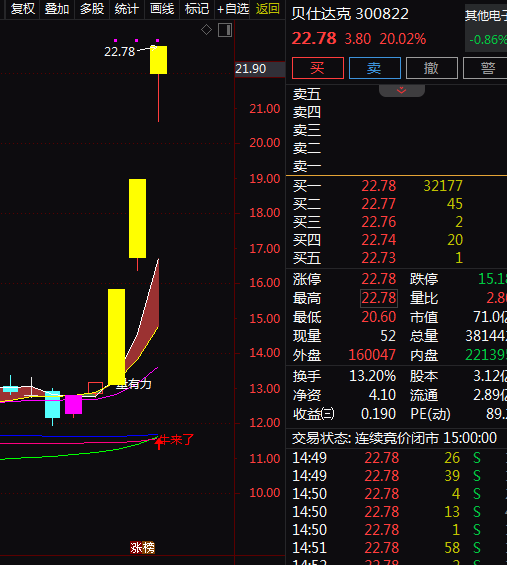The image size is (507, 565).
Task: Toggle the side panel layout icon
Action: (225, 30)
